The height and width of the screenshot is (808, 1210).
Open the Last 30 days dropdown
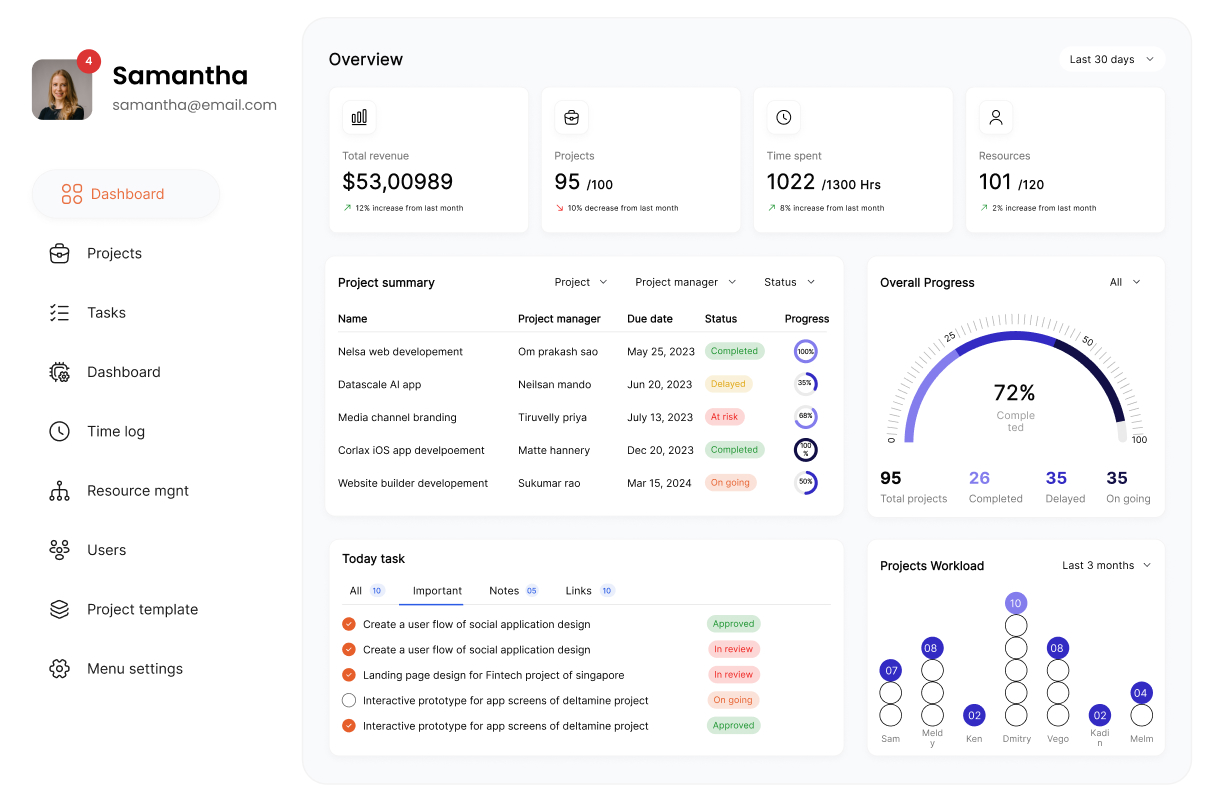pos(1111,59)
